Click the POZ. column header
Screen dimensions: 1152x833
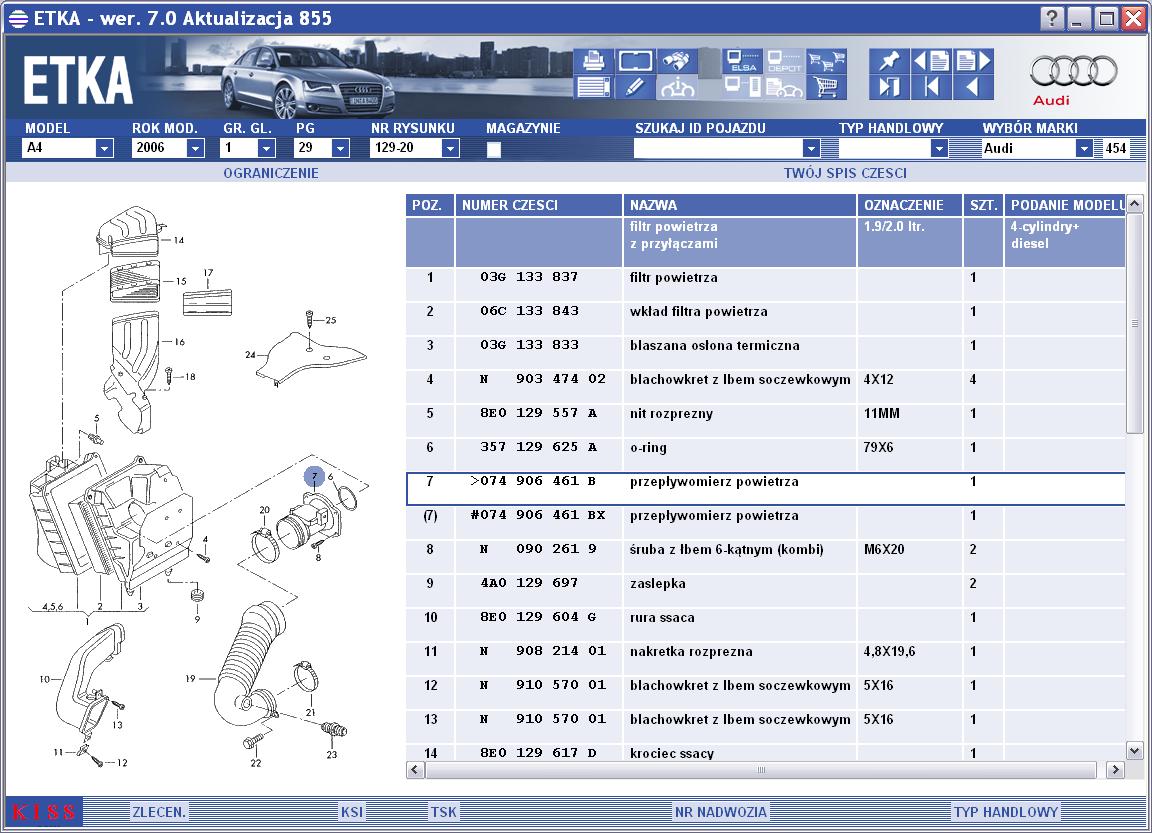tap(430, 205)
